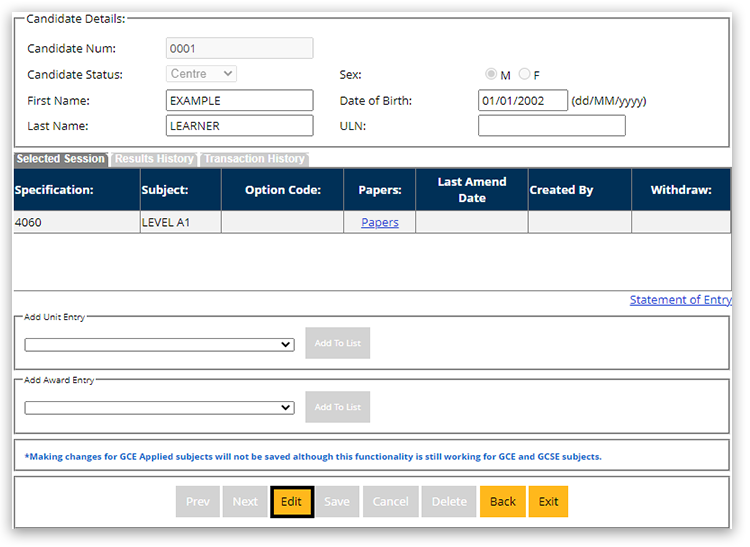
Task: Open the Candidate Status dropdown
Action: (x=201, y=74)
